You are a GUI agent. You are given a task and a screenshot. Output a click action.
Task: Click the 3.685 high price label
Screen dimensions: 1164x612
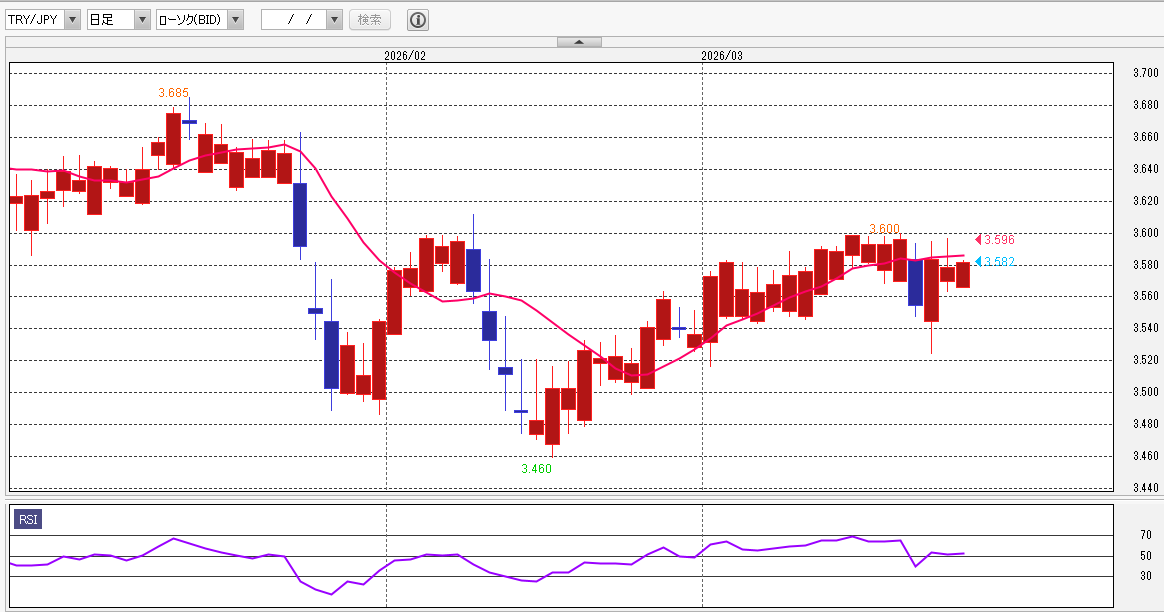click(174, 93)
